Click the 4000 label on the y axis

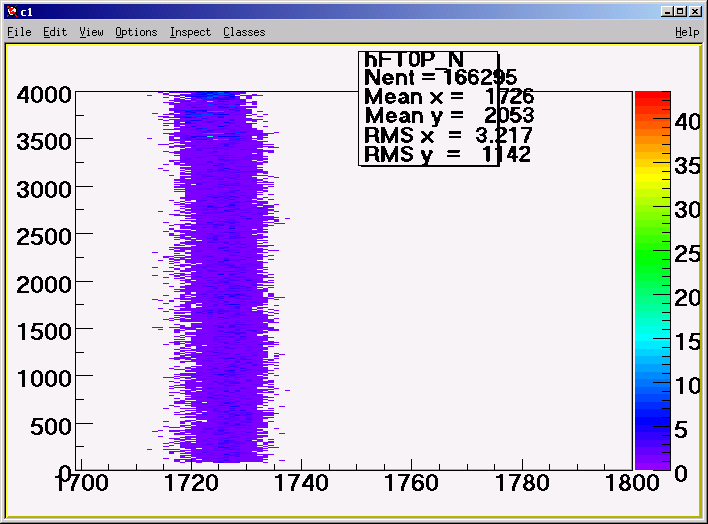tap(44, 95)
